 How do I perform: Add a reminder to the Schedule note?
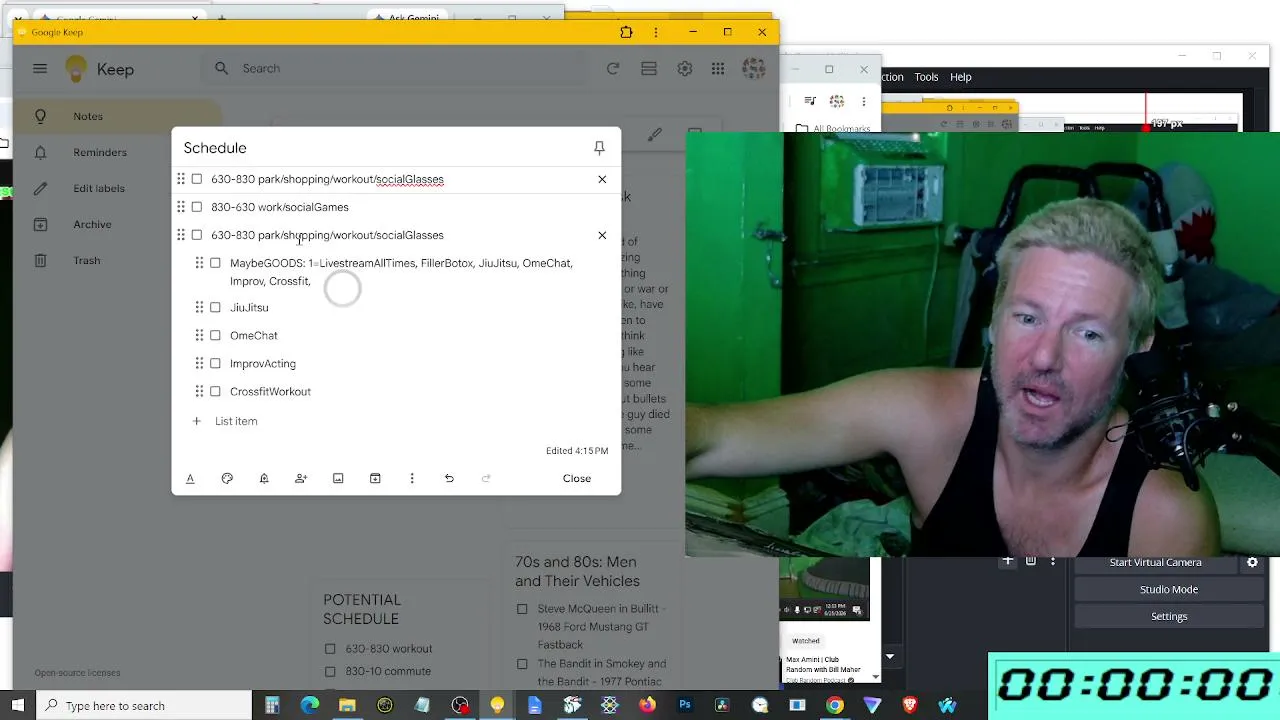(x=264, y=479)
